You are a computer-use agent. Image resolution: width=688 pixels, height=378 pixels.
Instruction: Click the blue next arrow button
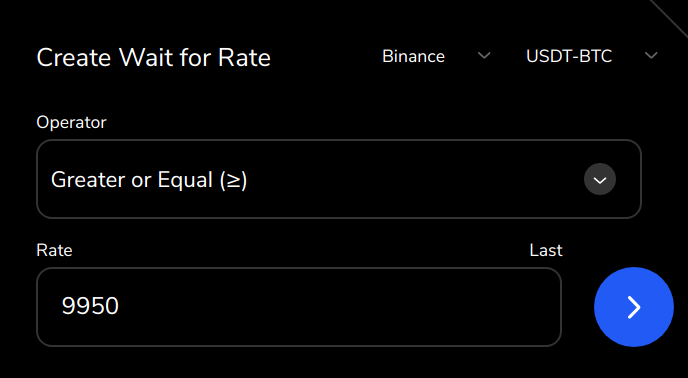[x=634, y=307]
